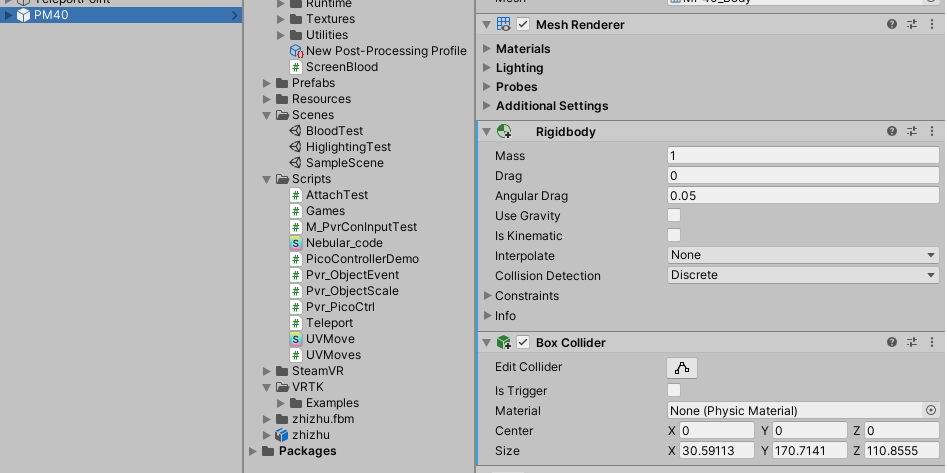Screen dimensions: 947x473
Task: Click the Center X value field
Action: (717, 430)
